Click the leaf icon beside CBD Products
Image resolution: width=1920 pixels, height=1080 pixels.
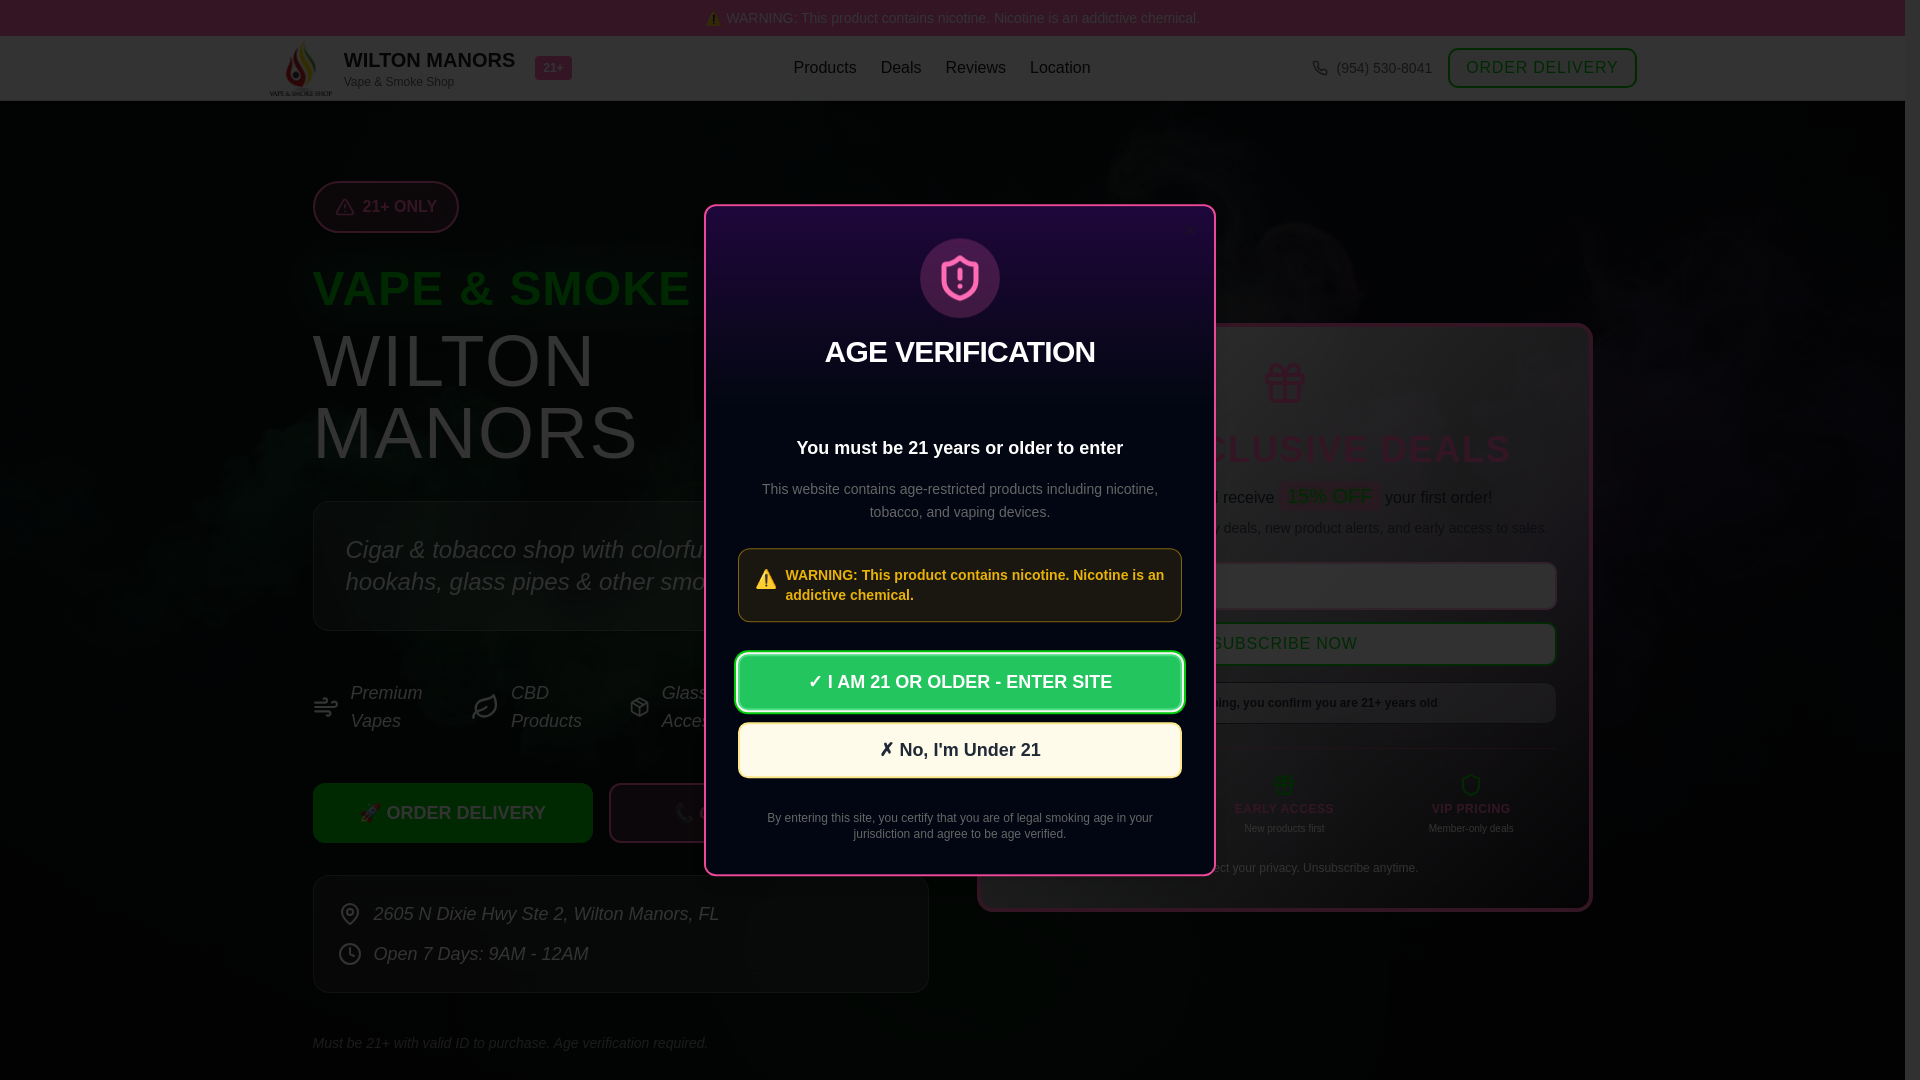tap(485, 707)
